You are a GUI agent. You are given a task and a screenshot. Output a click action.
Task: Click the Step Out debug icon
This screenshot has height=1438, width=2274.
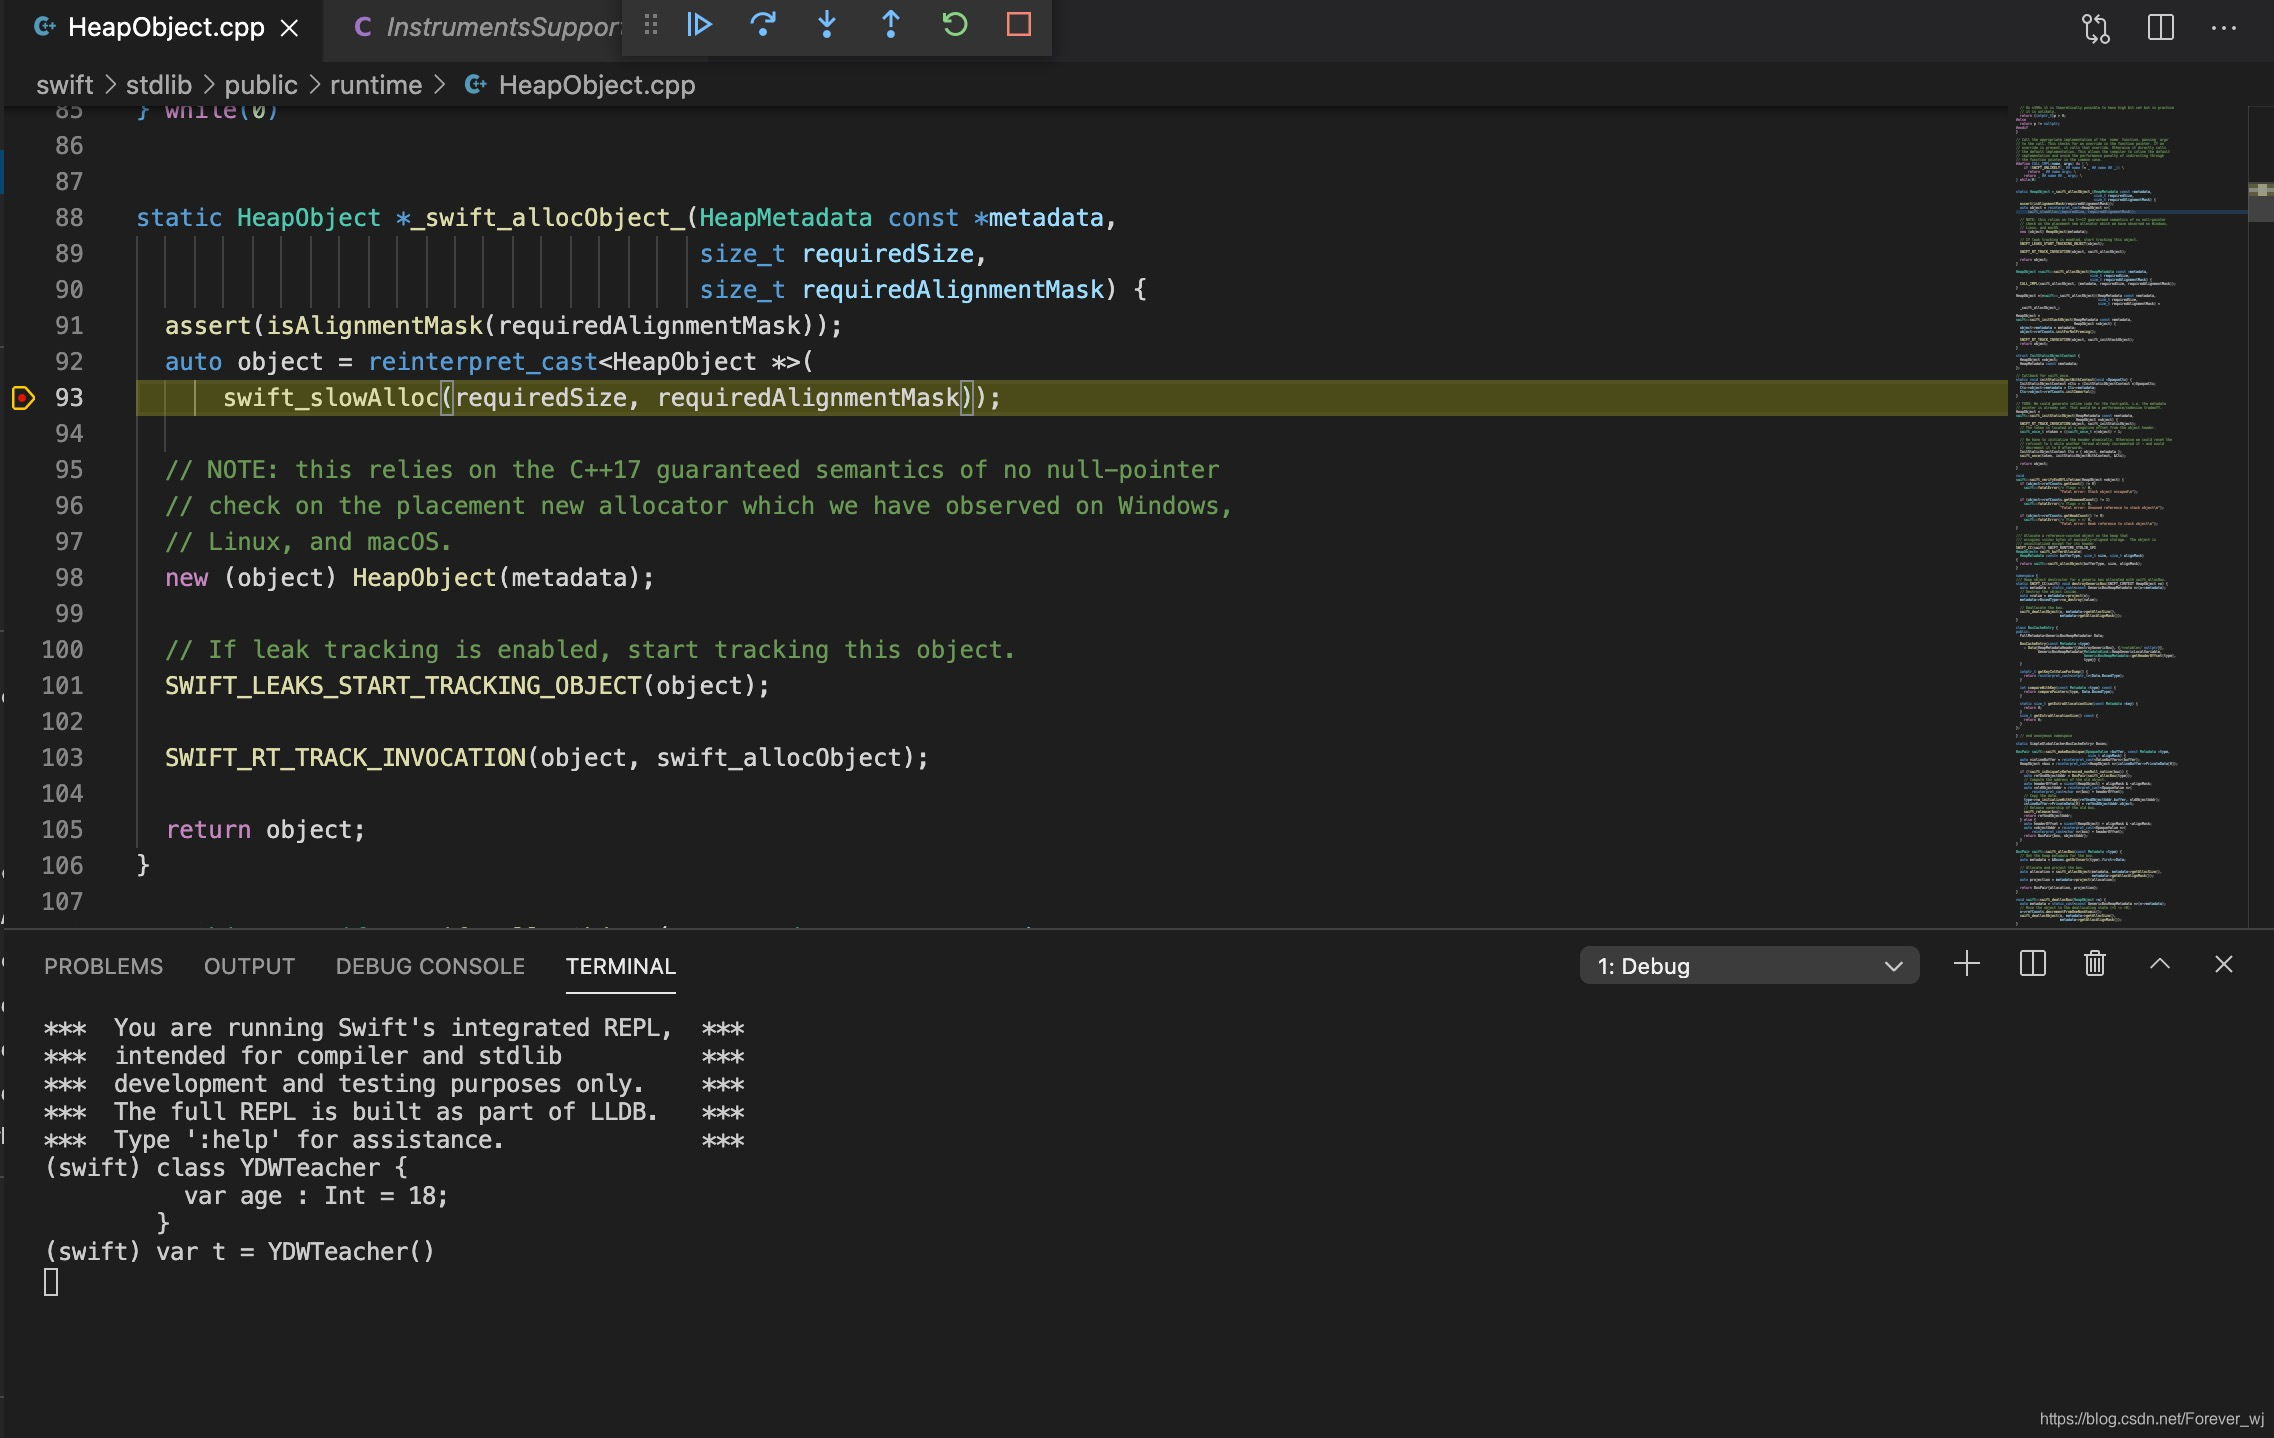click(890, 25)
